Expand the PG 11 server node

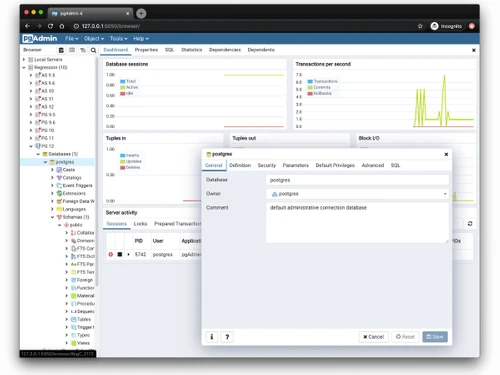click(31, 138)
